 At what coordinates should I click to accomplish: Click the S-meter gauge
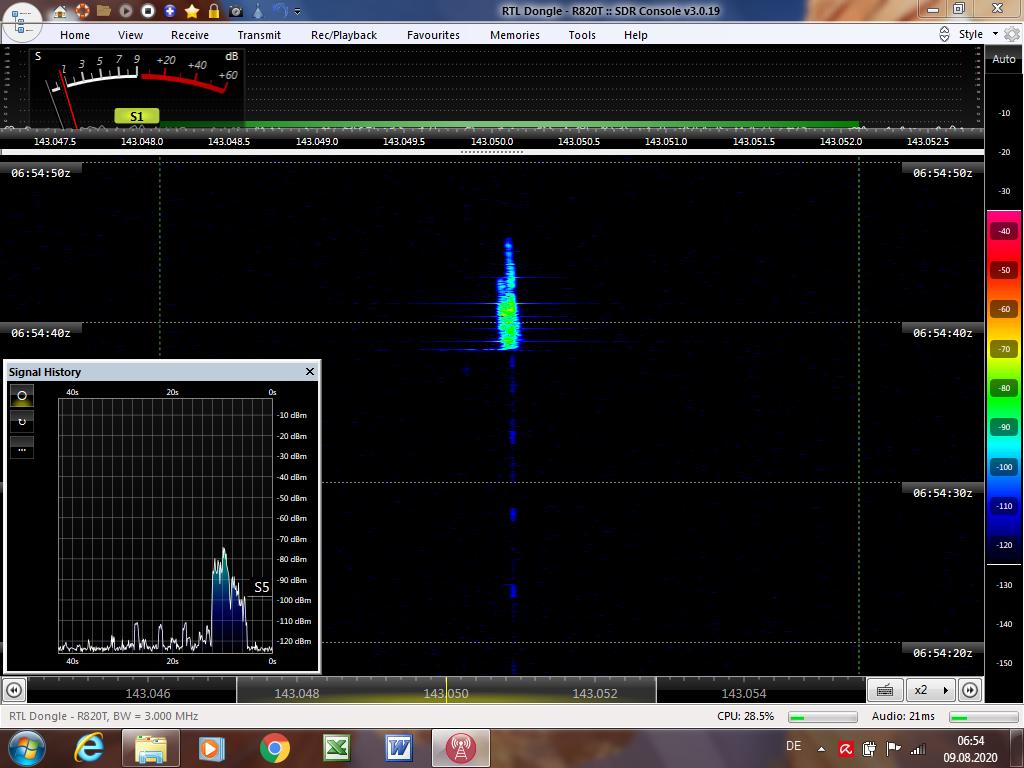(x=138, y=88)
